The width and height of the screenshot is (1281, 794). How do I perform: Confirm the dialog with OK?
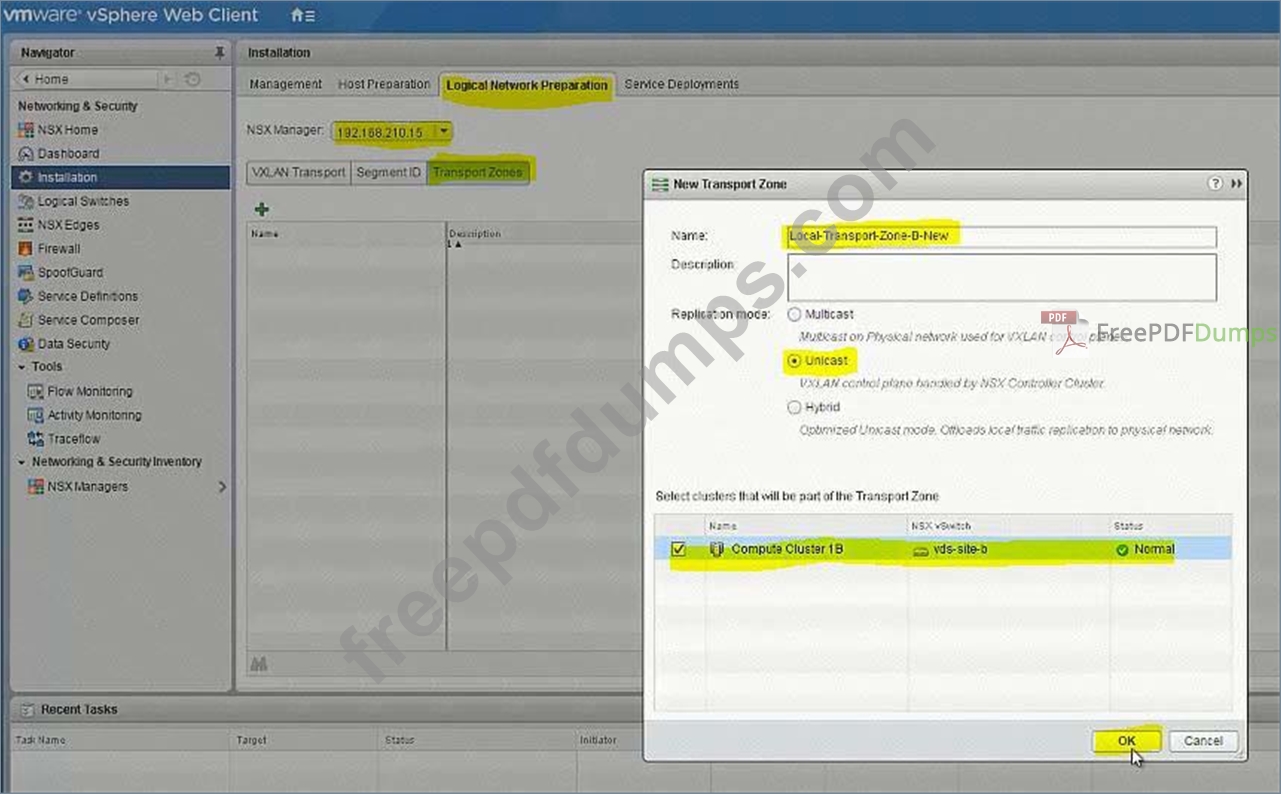click(1127, 741)
